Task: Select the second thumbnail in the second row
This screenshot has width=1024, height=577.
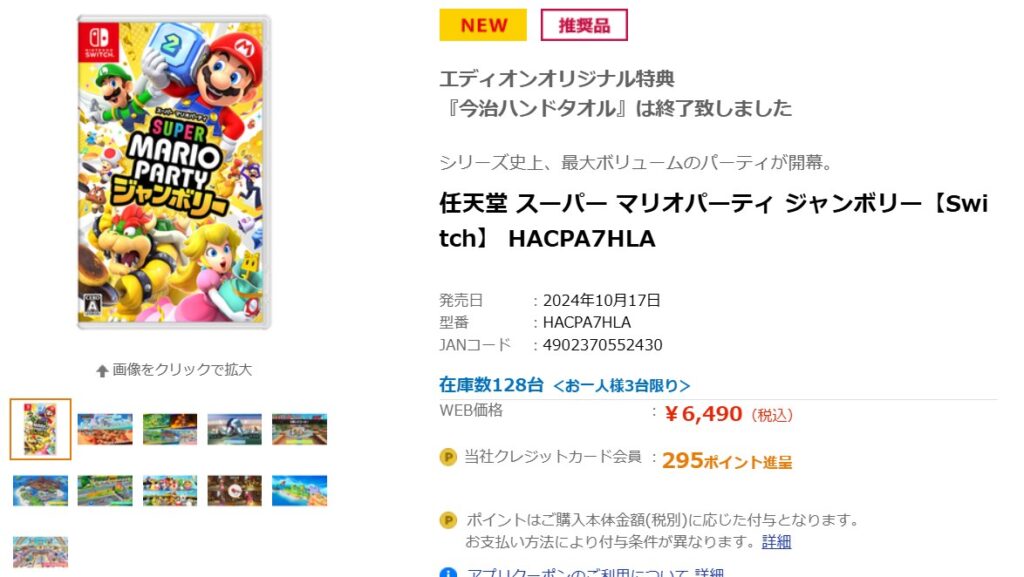Action: 105,490
